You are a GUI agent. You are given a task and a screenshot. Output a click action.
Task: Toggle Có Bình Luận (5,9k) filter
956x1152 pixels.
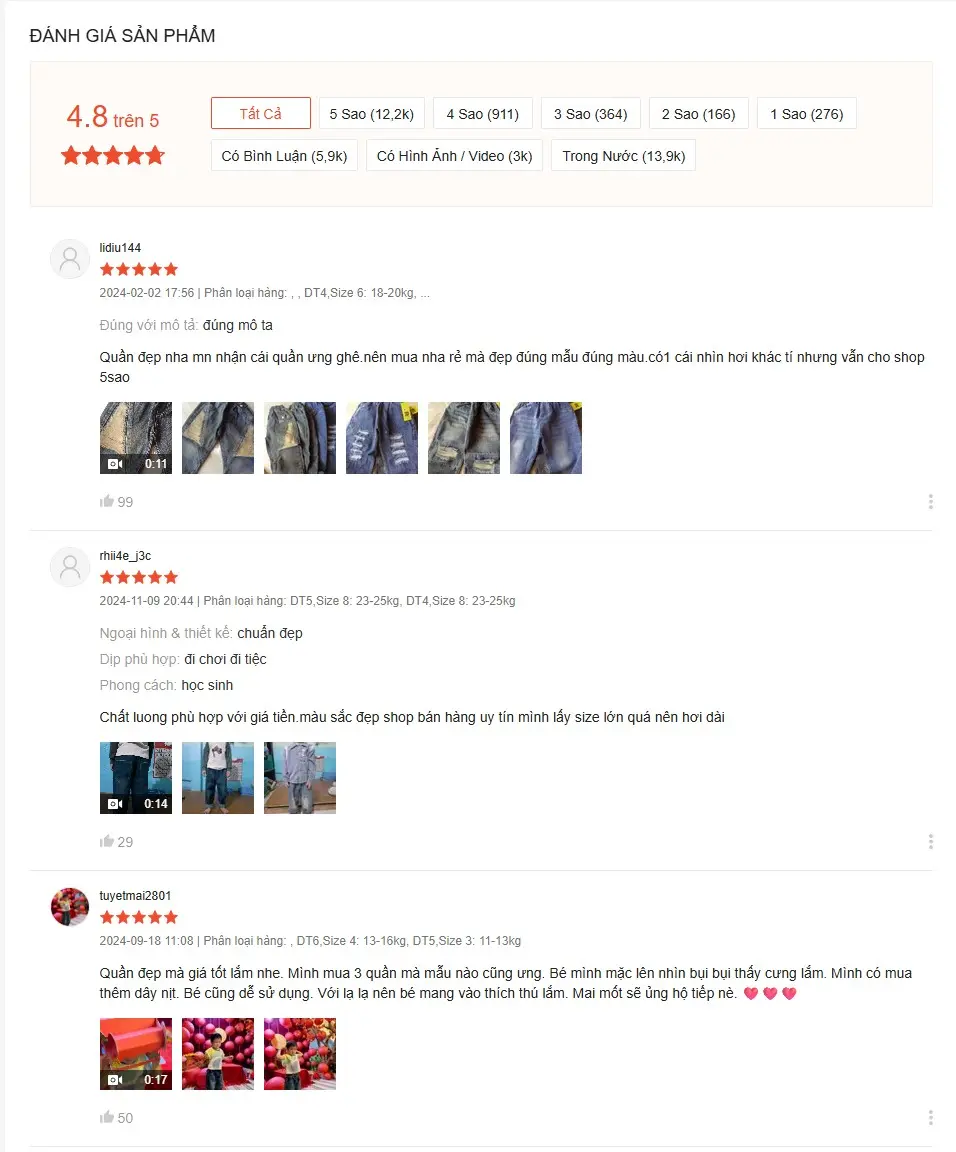284,155
